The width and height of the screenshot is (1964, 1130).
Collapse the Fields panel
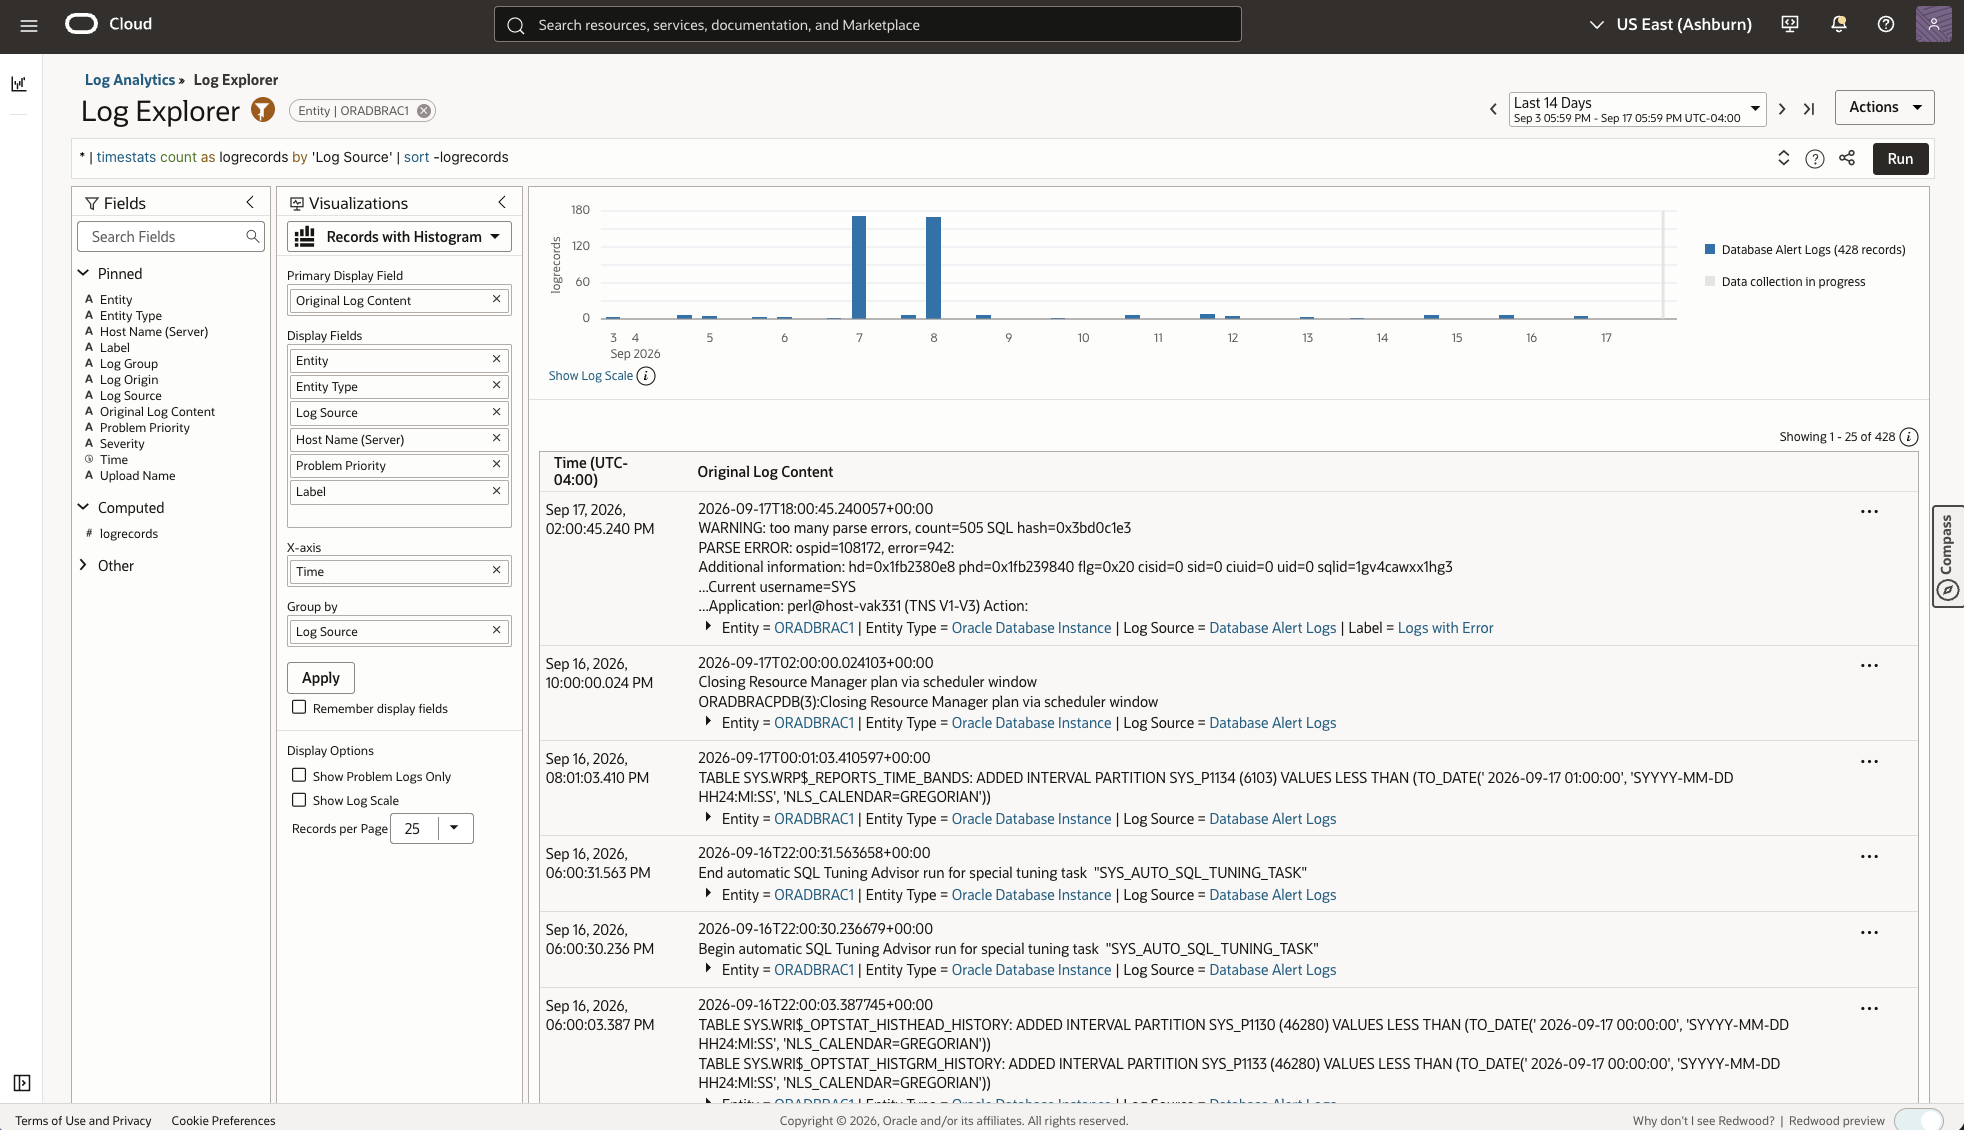[x=250, y=202]
